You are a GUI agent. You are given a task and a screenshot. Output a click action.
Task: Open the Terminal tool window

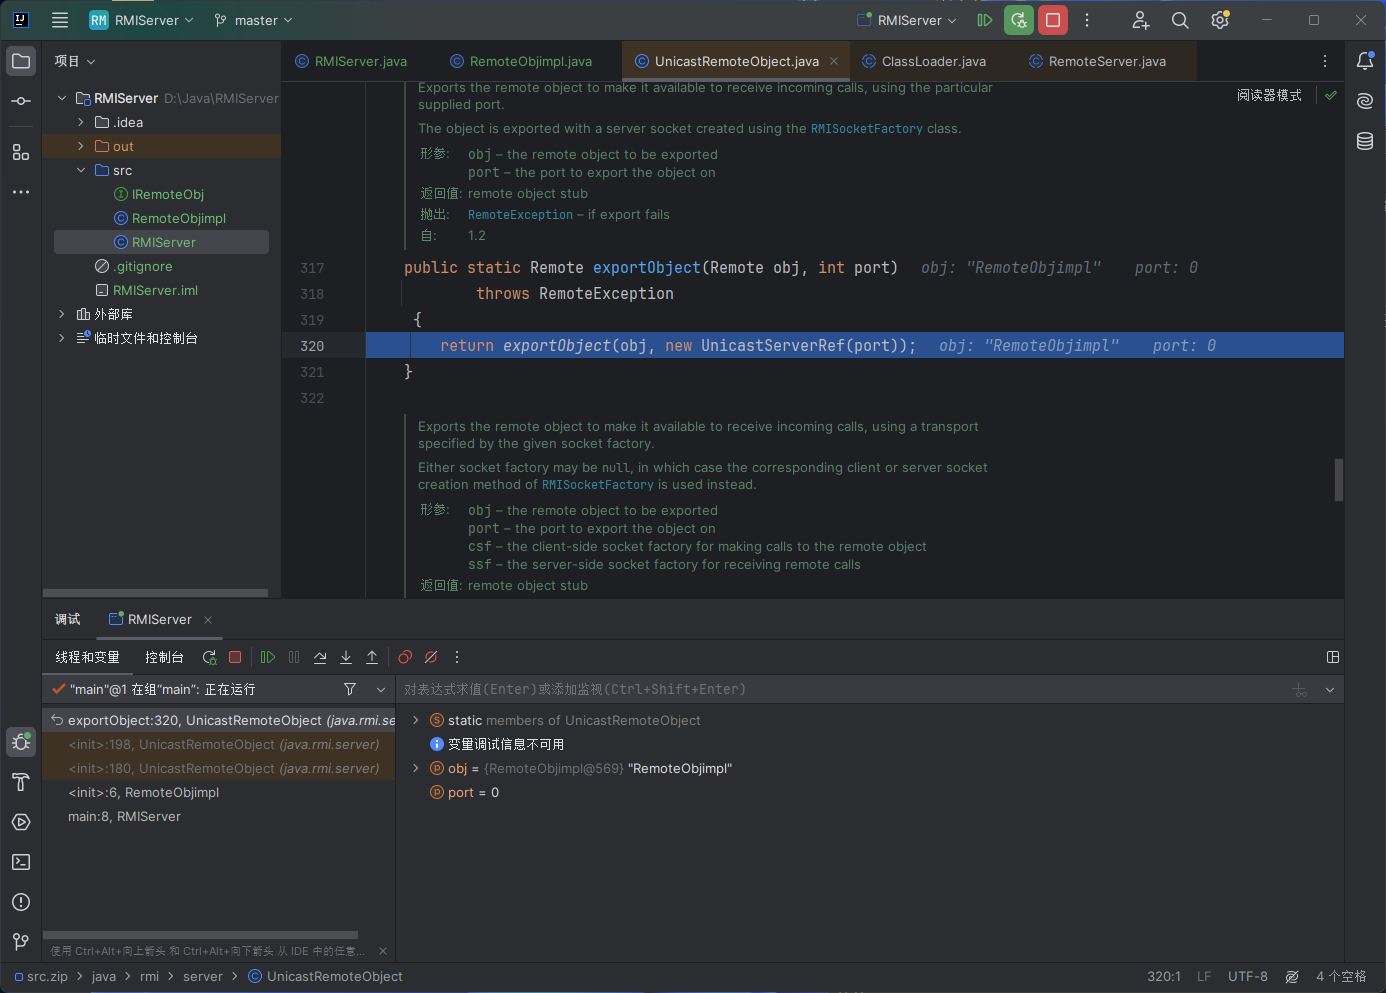coord(21,862)
